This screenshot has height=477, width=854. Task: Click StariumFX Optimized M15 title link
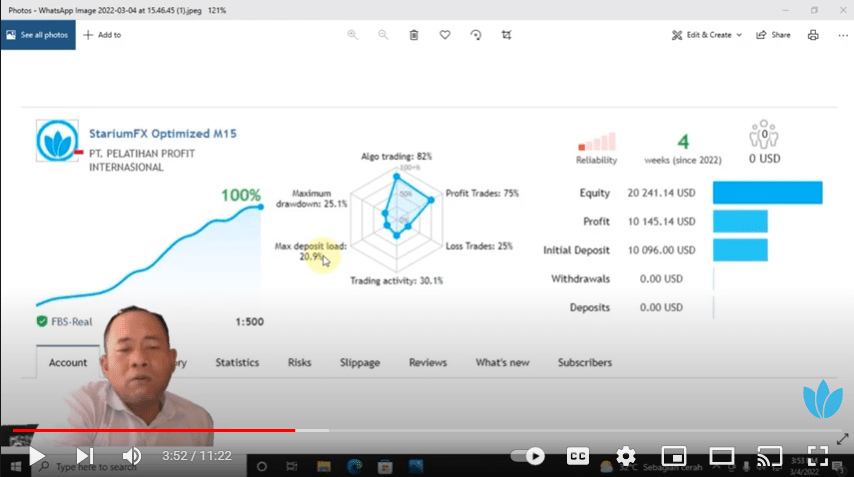(163, 133)
